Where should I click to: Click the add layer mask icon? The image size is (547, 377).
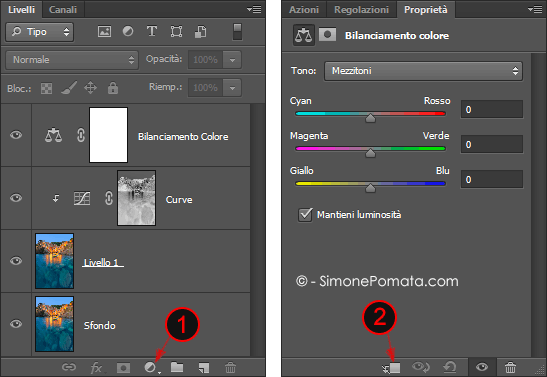[x=123, y=368]
